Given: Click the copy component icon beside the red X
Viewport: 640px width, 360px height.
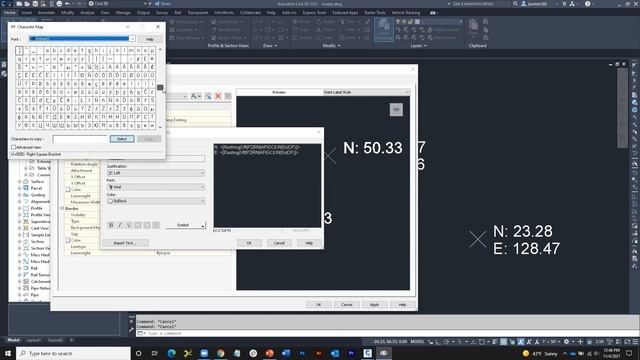Looking at the screenshot, I should click(208, 96).
